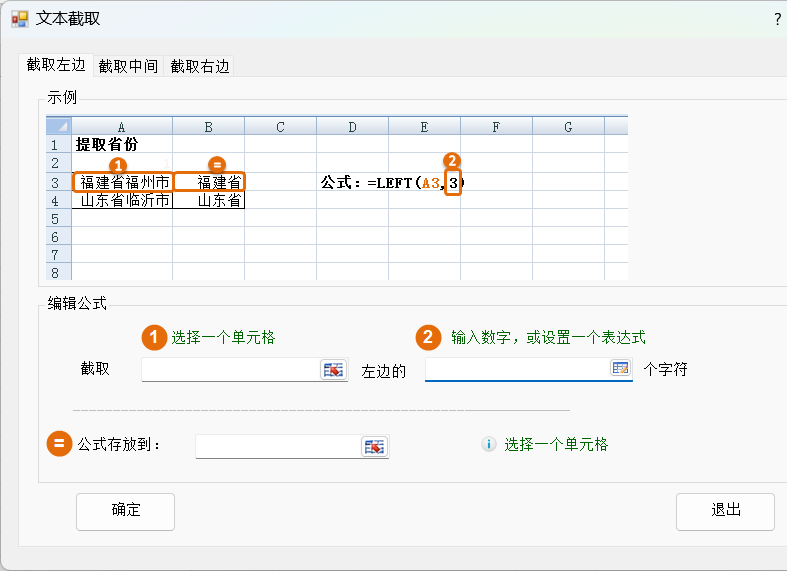
Task: Click the info icon beside the lower 选择一个单元格
Action: point(488,444)
